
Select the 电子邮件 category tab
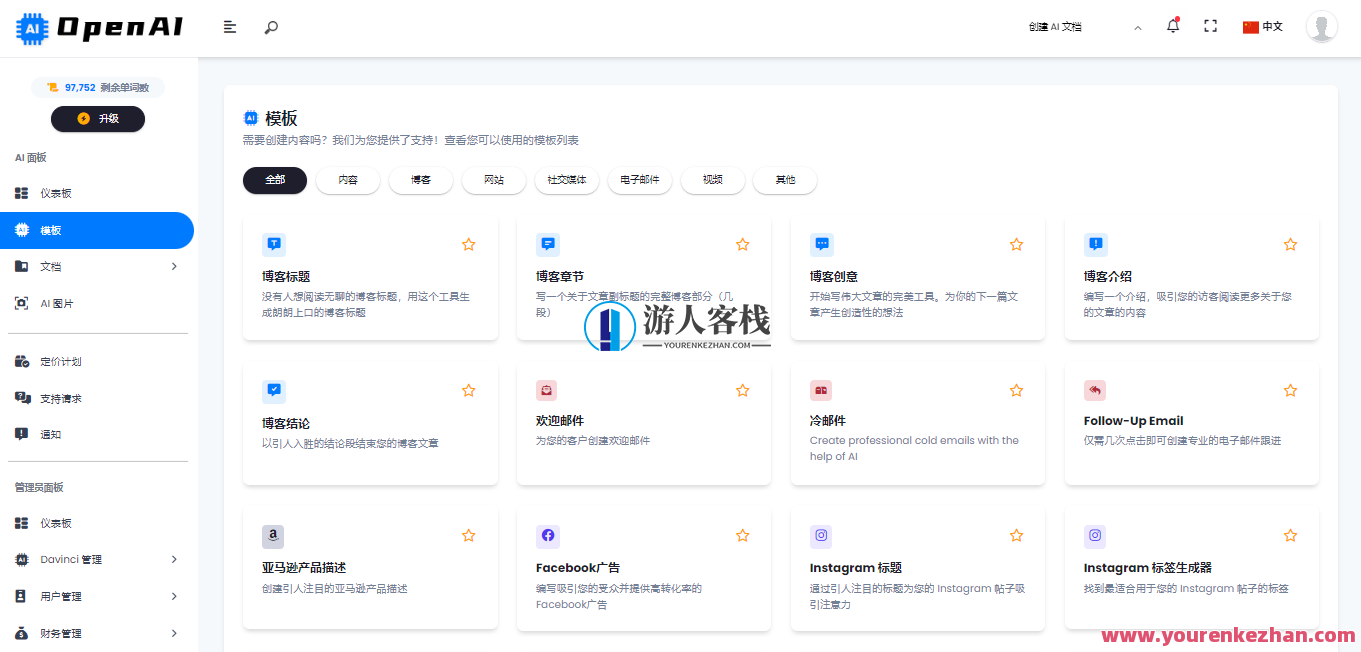pyautogui.click(x=639, y=181)
